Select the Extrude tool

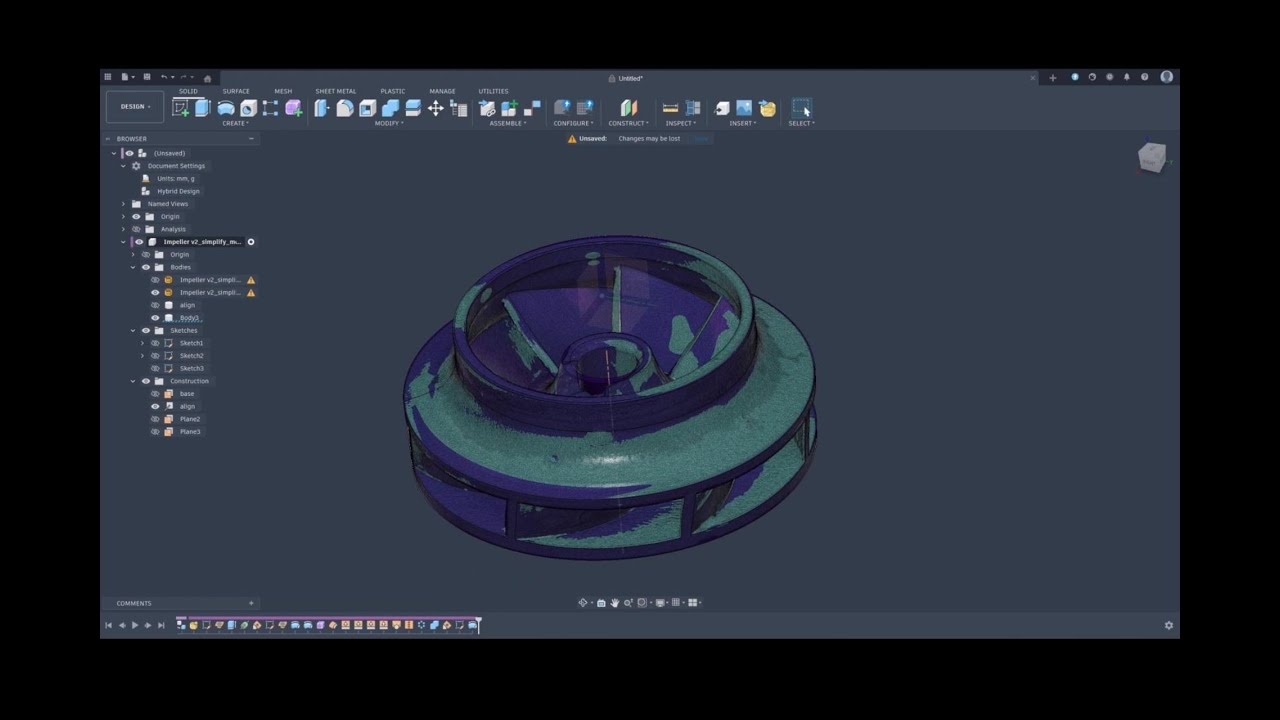pyautogui.click(x=202, y=108)
